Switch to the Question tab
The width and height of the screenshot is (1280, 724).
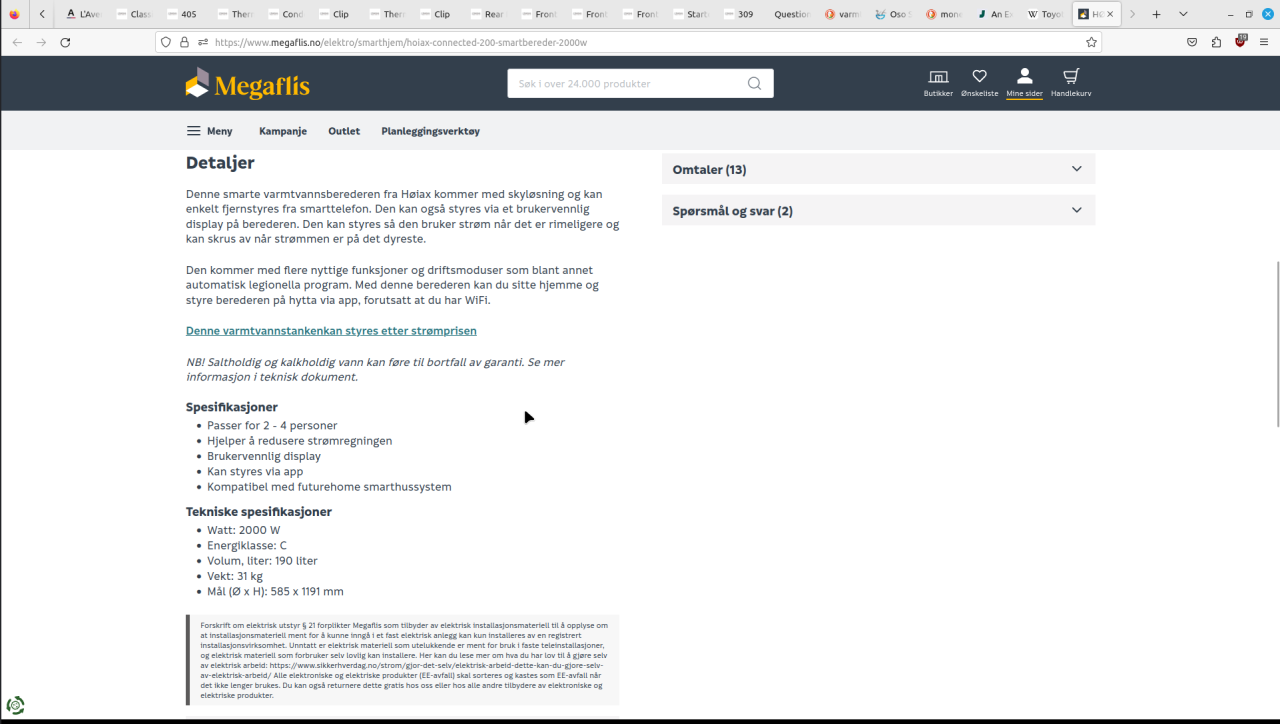pos(792,14)
